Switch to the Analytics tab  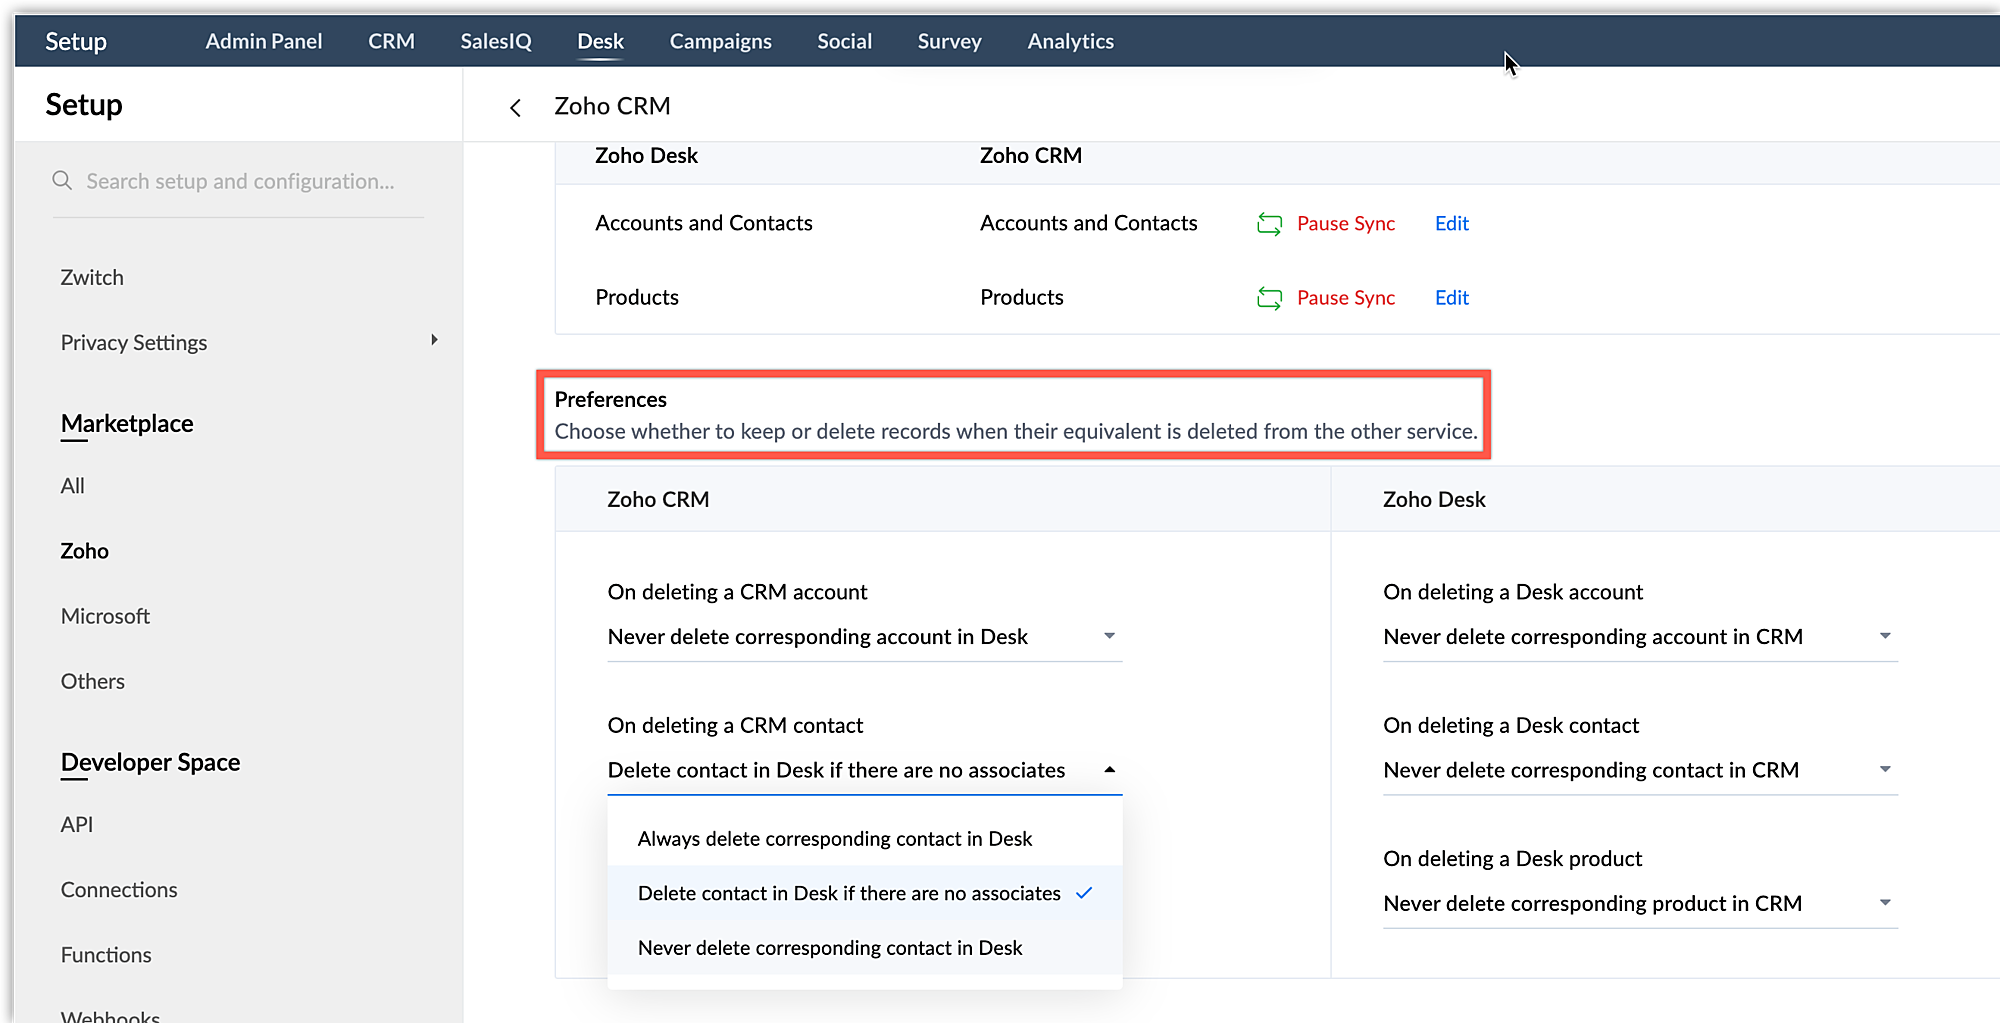pos(1070,41)
